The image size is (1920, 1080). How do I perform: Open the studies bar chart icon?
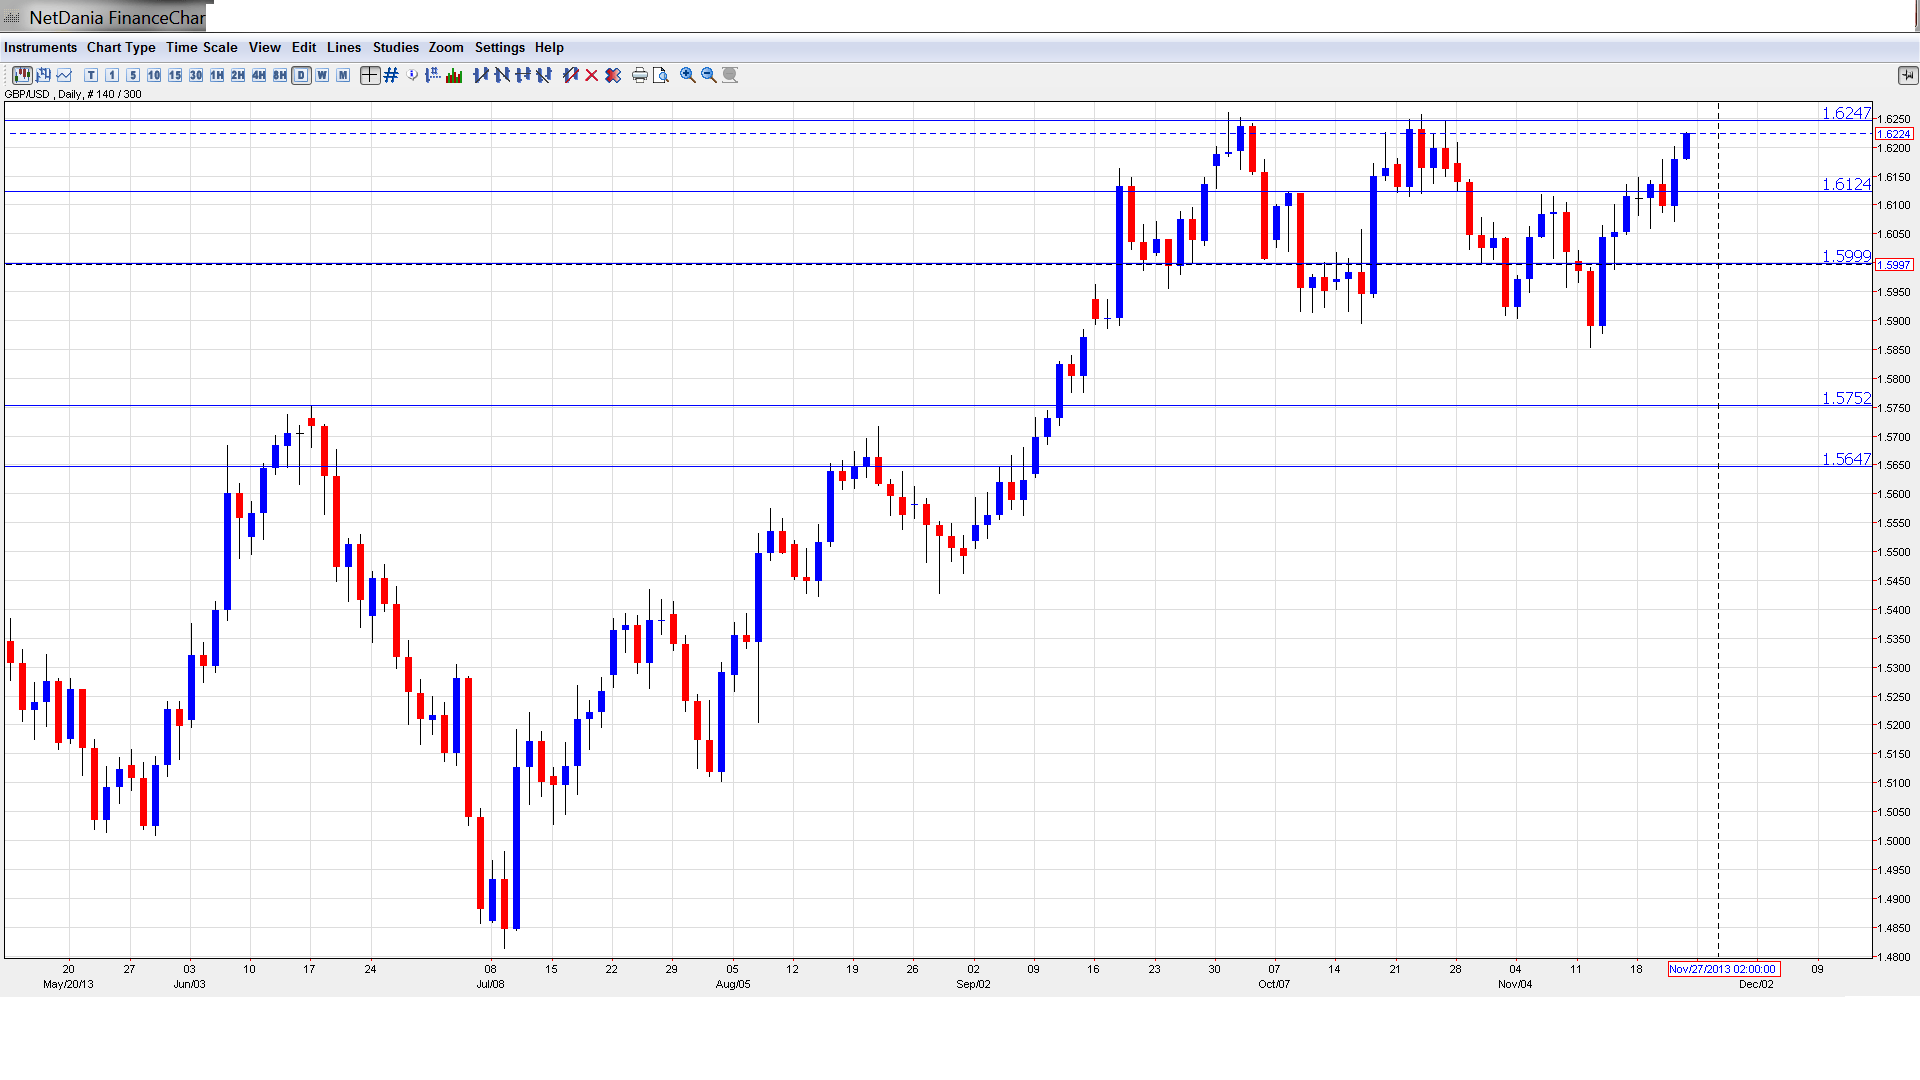(x=454, y=75)
